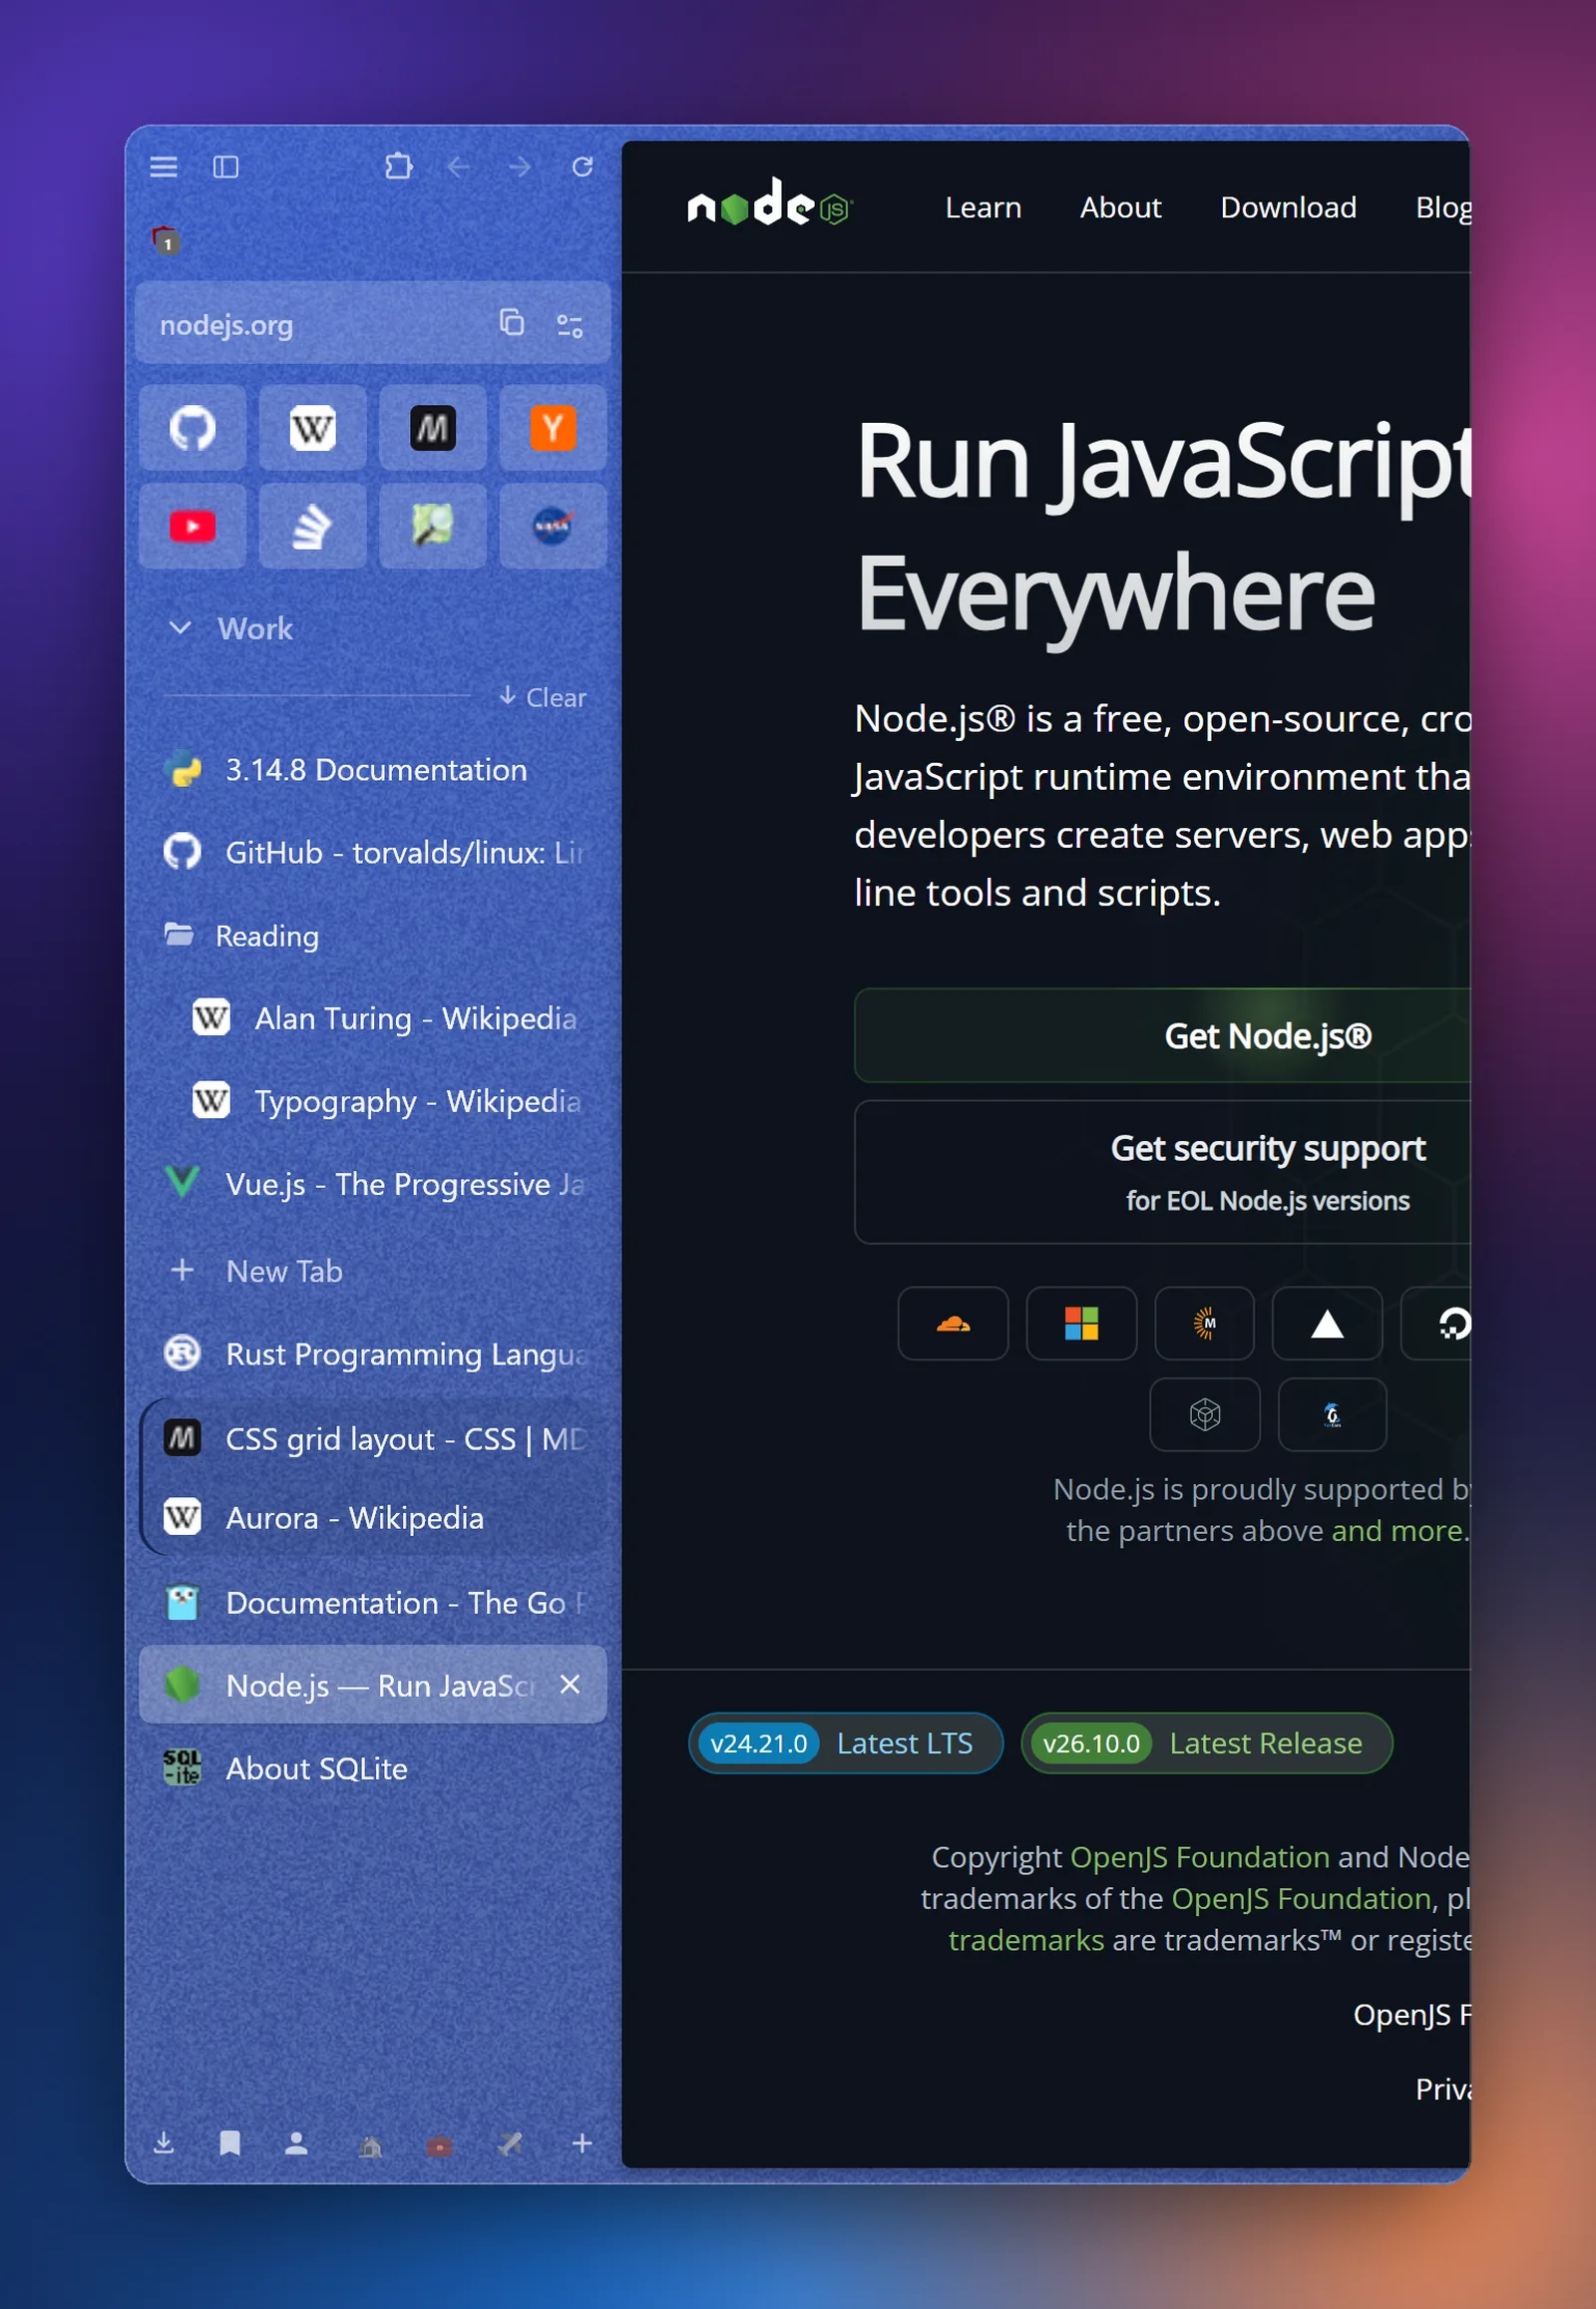The width and height of the screenshot is (1596, 2309).
Task: Switch to the house workspace icon
Action: [x=371, y=2146]
